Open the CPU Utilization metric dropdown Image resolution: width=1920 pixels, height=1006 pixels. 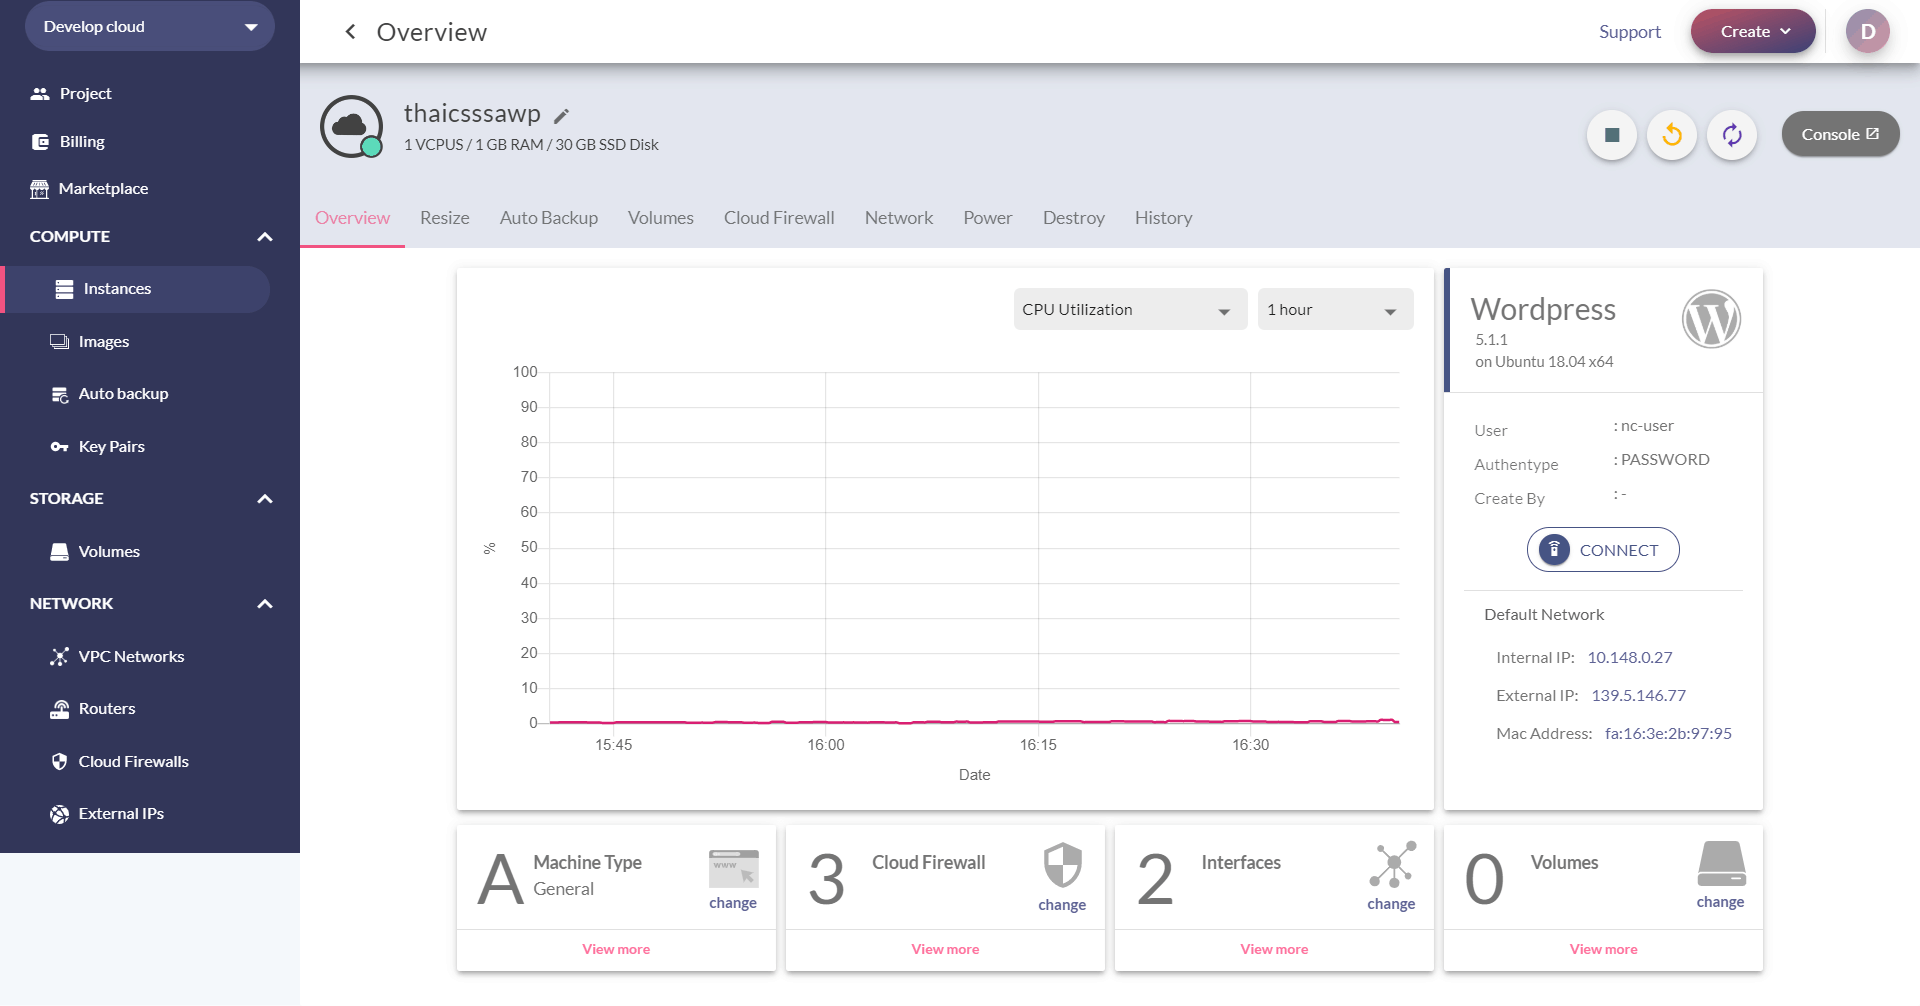coord(1130,309)
